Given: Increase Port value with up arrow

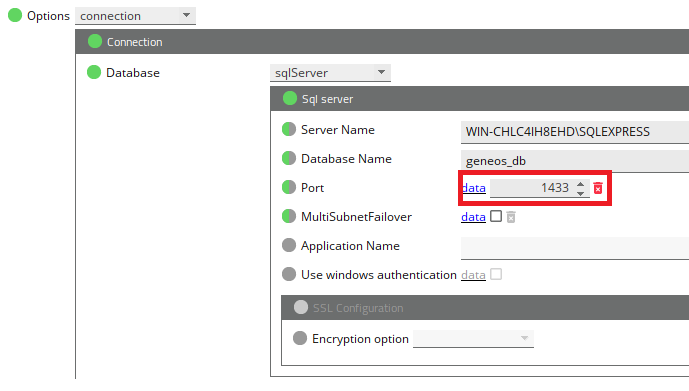Looking at the screenshot, I should point(580,184).
